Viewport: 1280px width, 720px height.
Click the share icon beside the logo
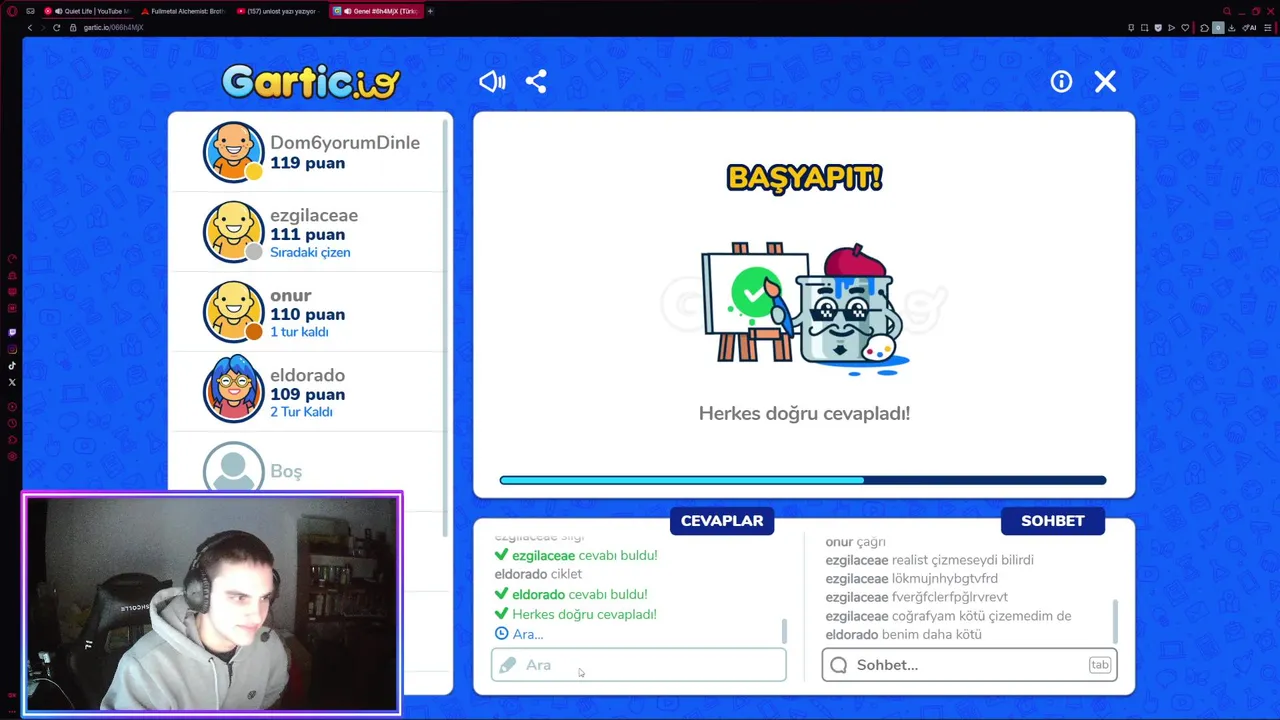[x=536, y=82]
